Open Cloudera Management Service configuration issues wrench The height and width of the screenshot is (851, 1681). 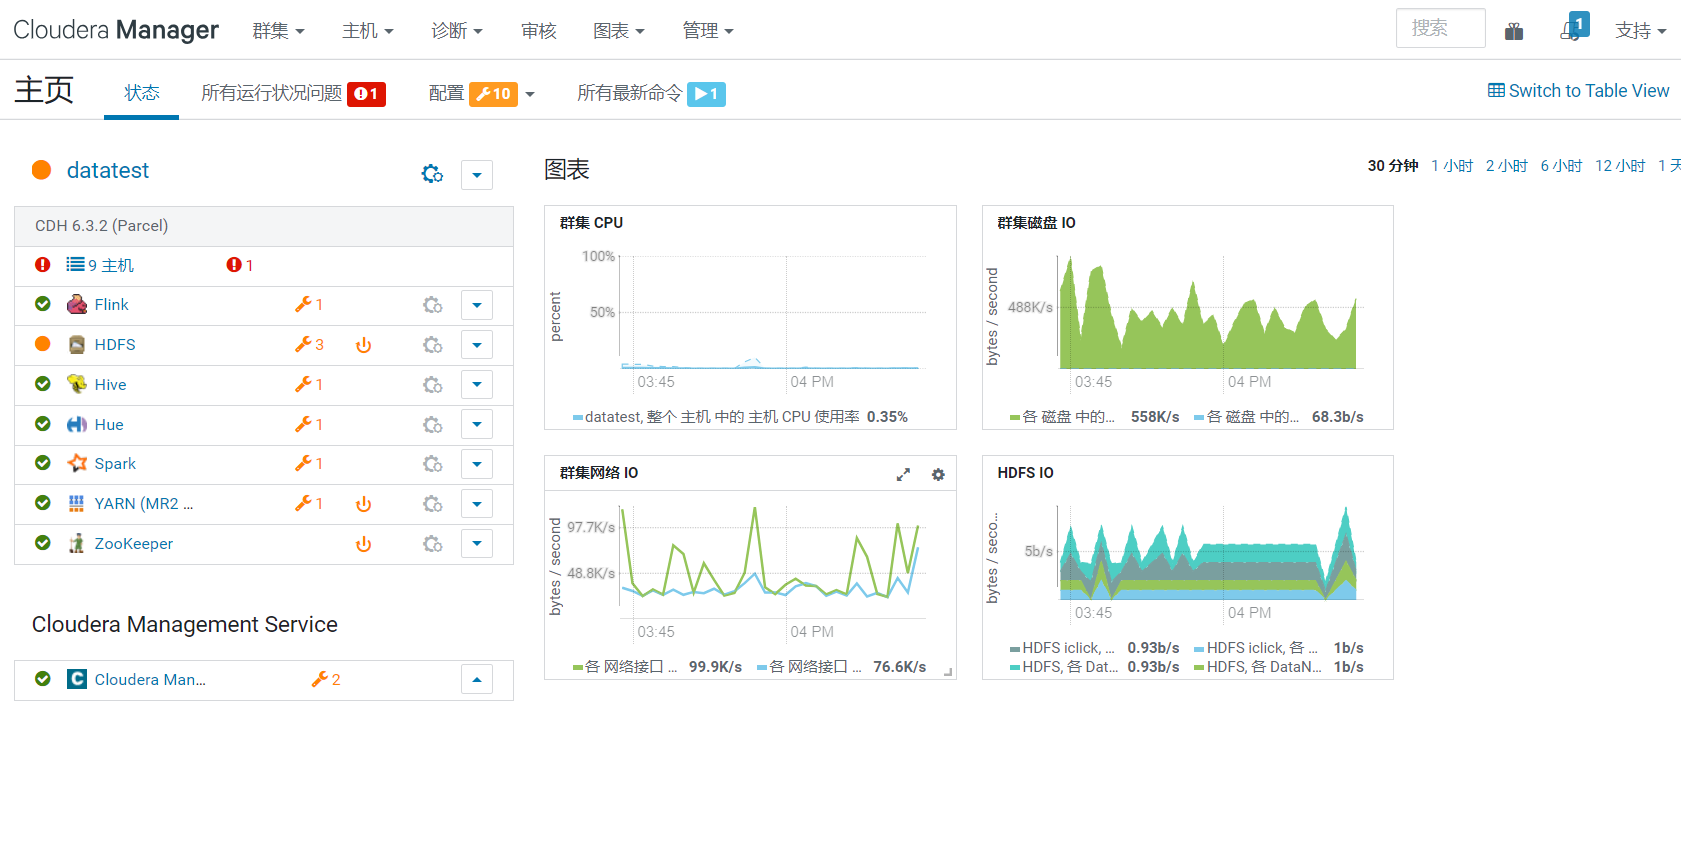coord(326,680)
